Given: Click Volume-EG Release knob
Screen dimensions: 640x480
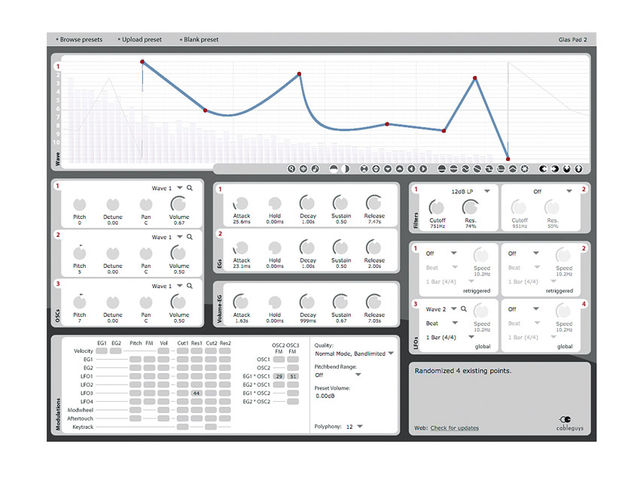Looking at the screenshot, I should point(374,302).
